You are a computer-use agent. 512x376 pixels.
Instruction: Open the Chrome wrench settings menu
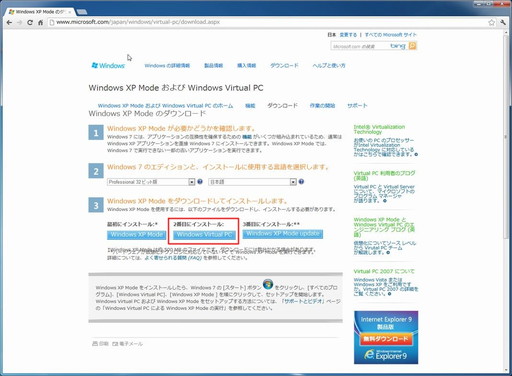click(503, 23)
